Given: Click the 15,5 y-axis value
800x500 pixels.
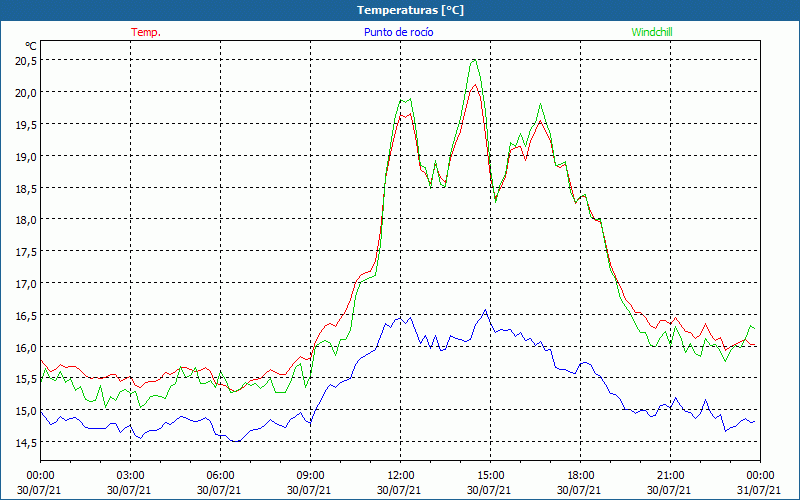Looking at the screenshot, I should (26, 379).
